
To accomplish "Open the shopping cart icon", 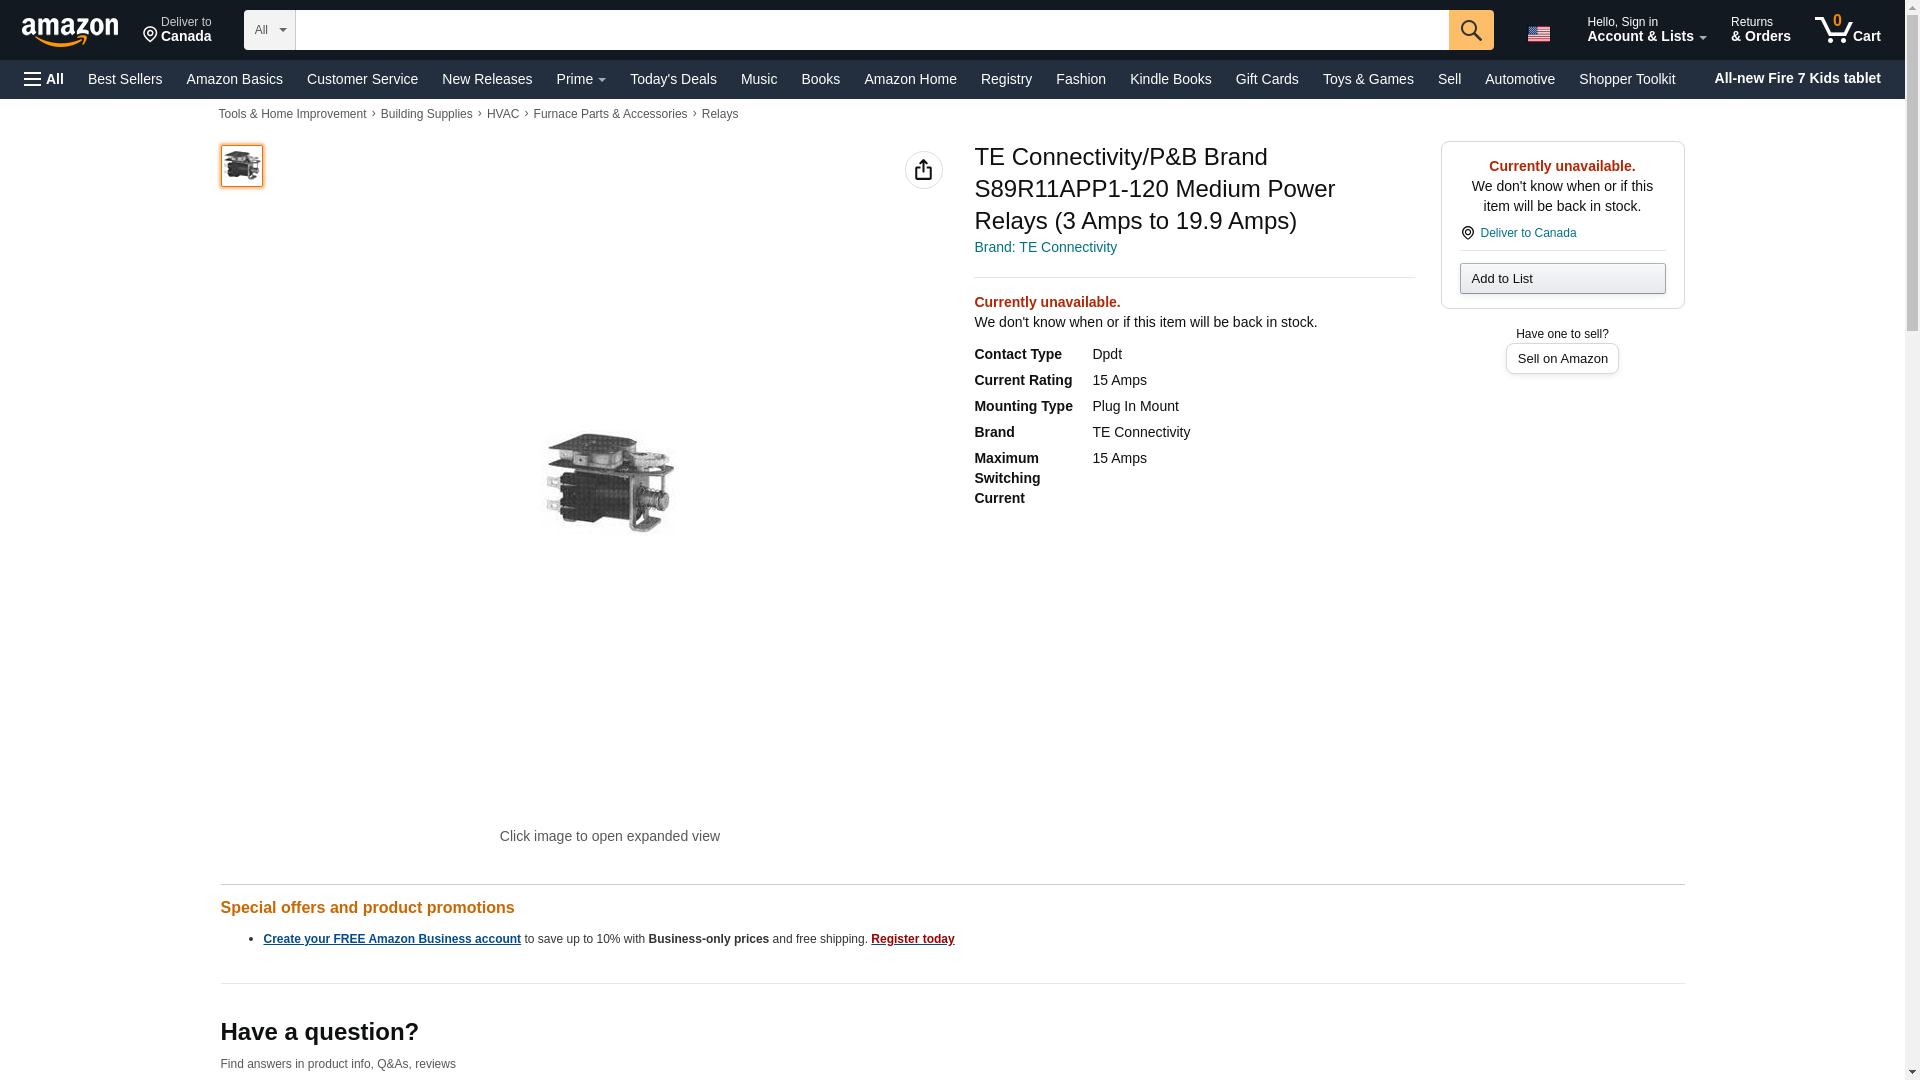I will pos(1847,30).
